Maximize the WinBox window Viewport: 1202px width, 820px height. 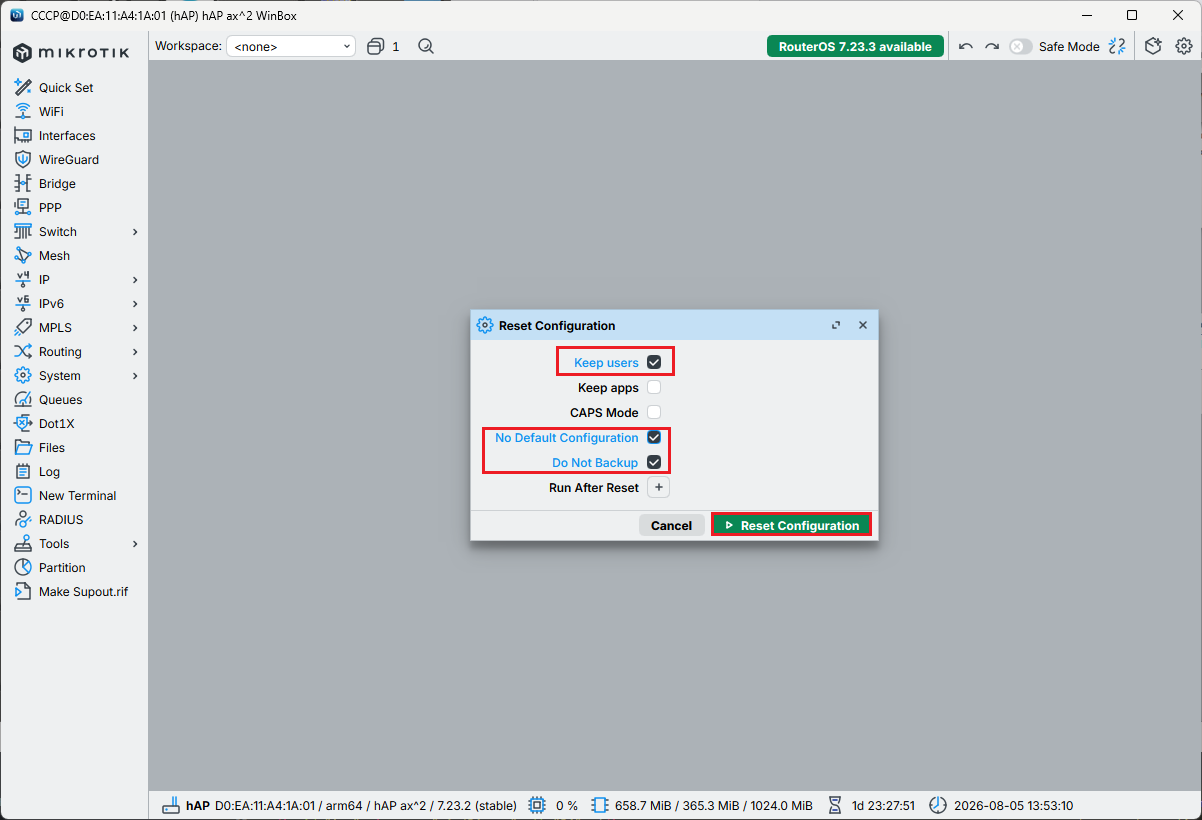[x=1132, y=15]
